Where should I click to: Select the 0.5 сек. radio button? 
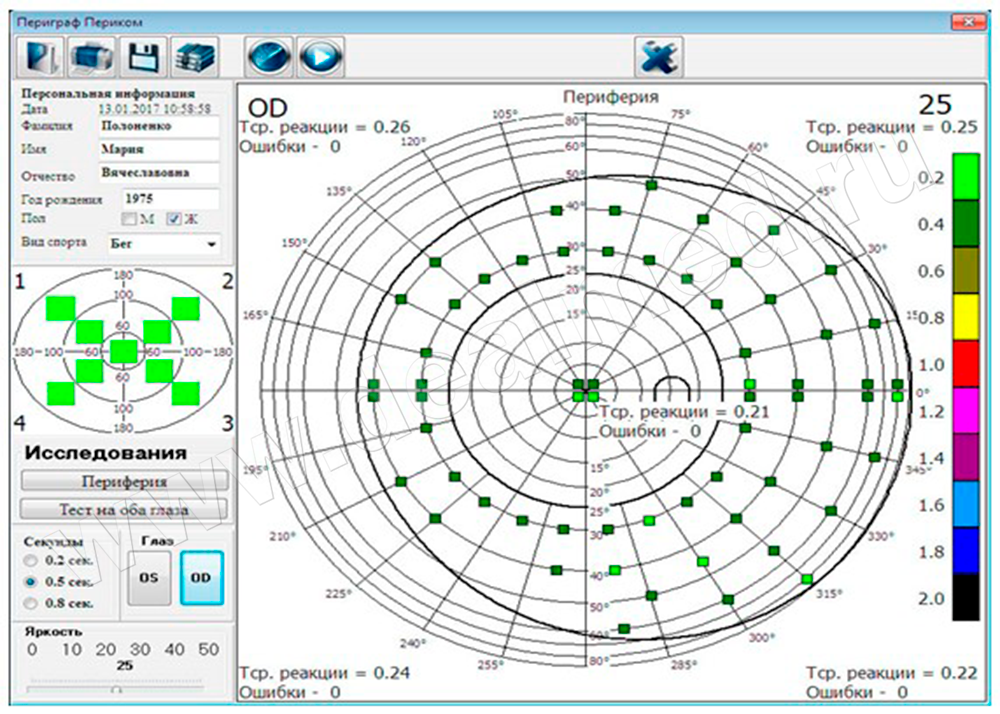click(30, 581)
